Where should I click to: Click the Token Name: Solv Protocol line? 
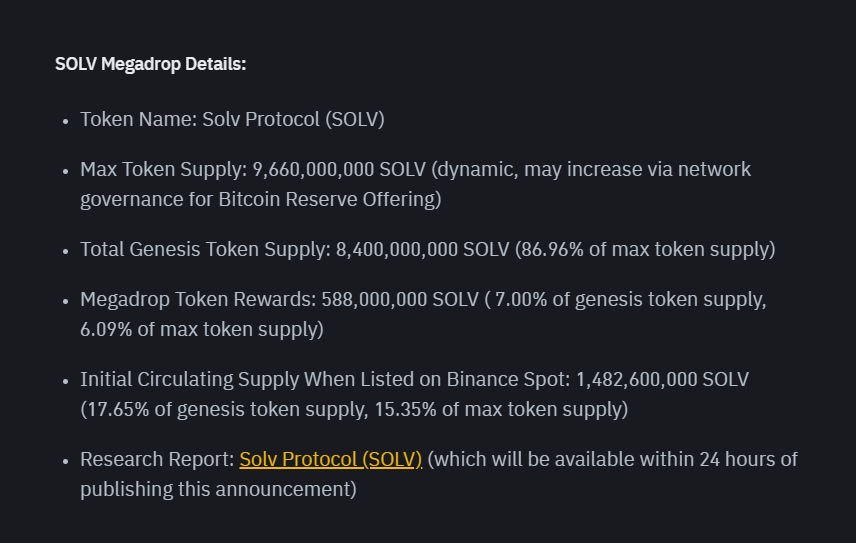(232, 120)
